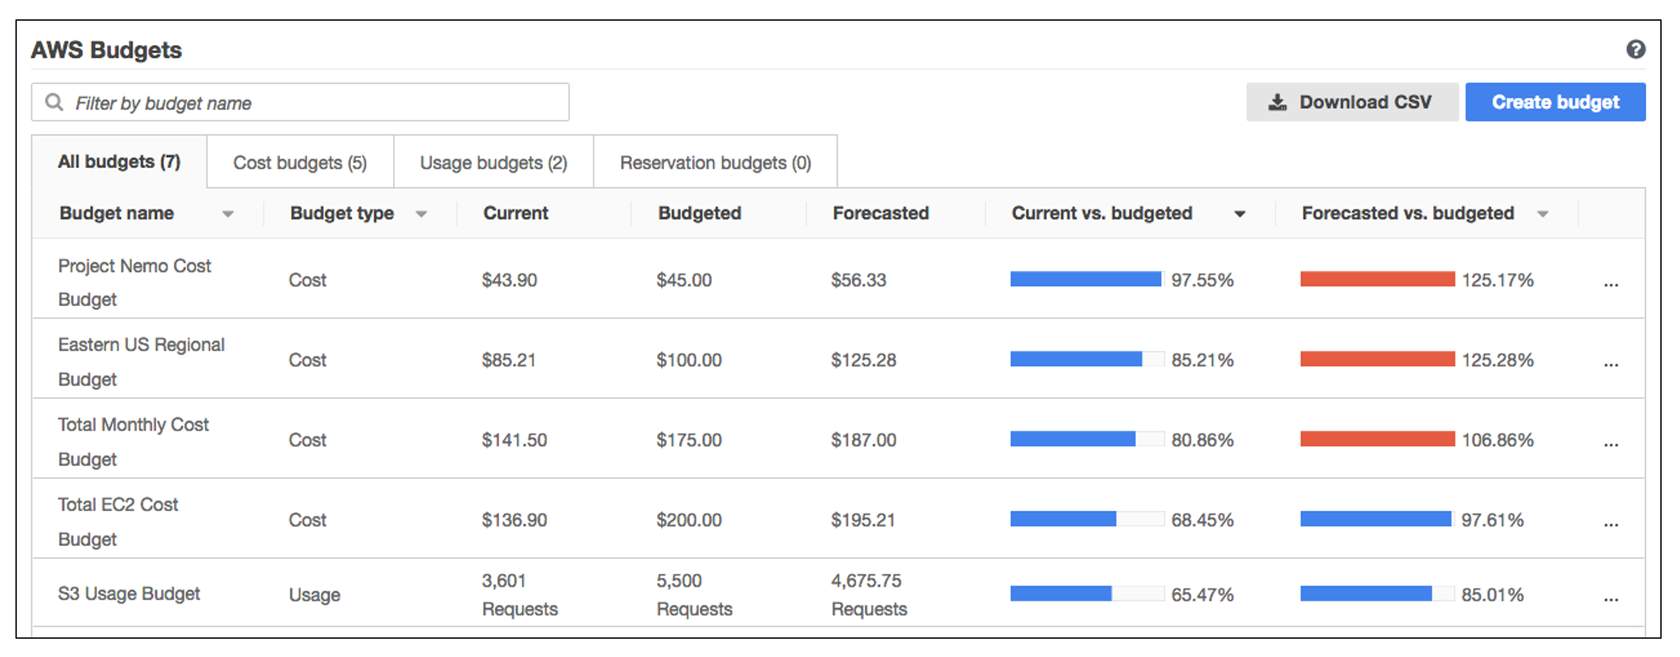Image resolution: width=1680 pixels, height=657 pixels.
Task: Click the download icon on Download CSV
Action: 1277,102
